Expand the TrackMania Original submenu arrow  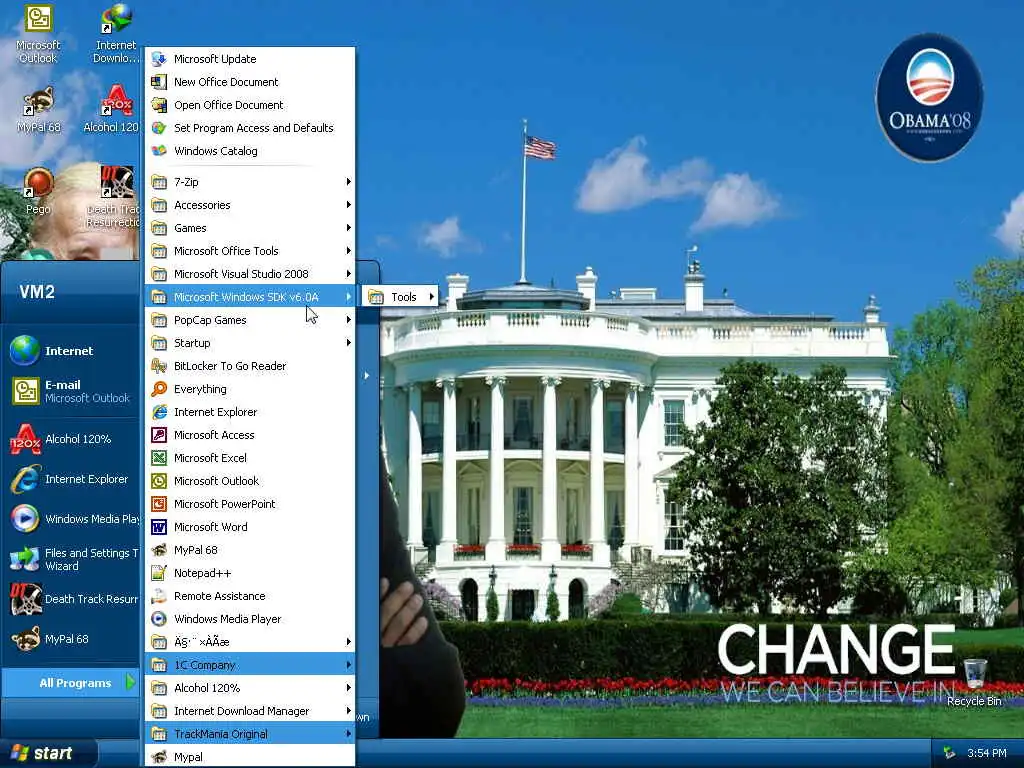tap(349, 734)
